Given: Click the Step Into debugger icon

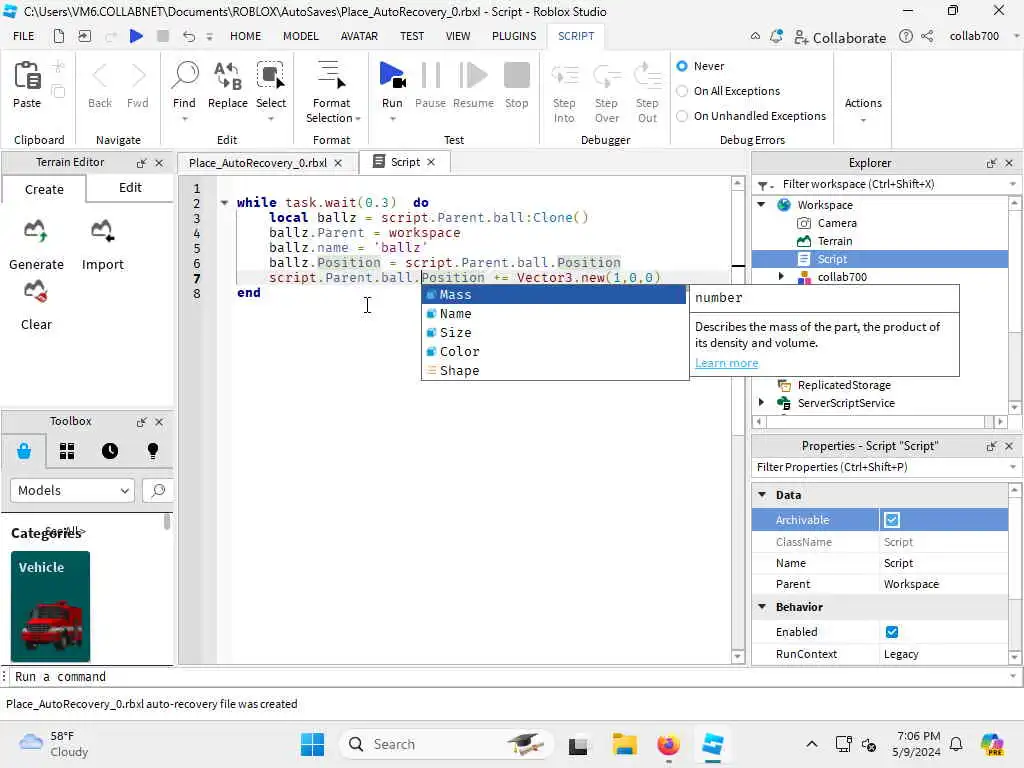Looking at the screenshot, I should (564, 76).
